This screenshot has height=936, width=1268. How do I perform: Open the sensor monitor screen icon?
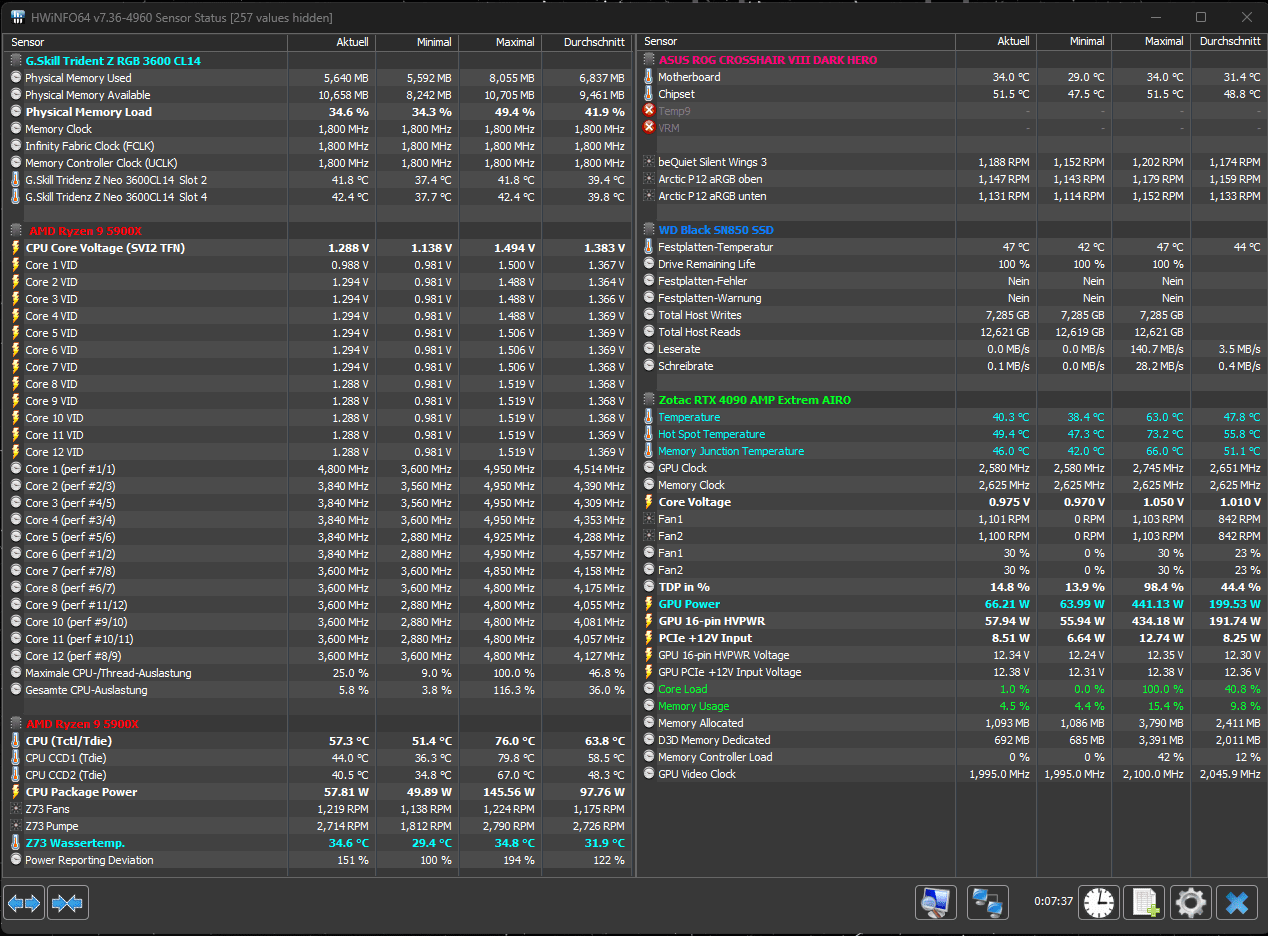tap(936, 902)
